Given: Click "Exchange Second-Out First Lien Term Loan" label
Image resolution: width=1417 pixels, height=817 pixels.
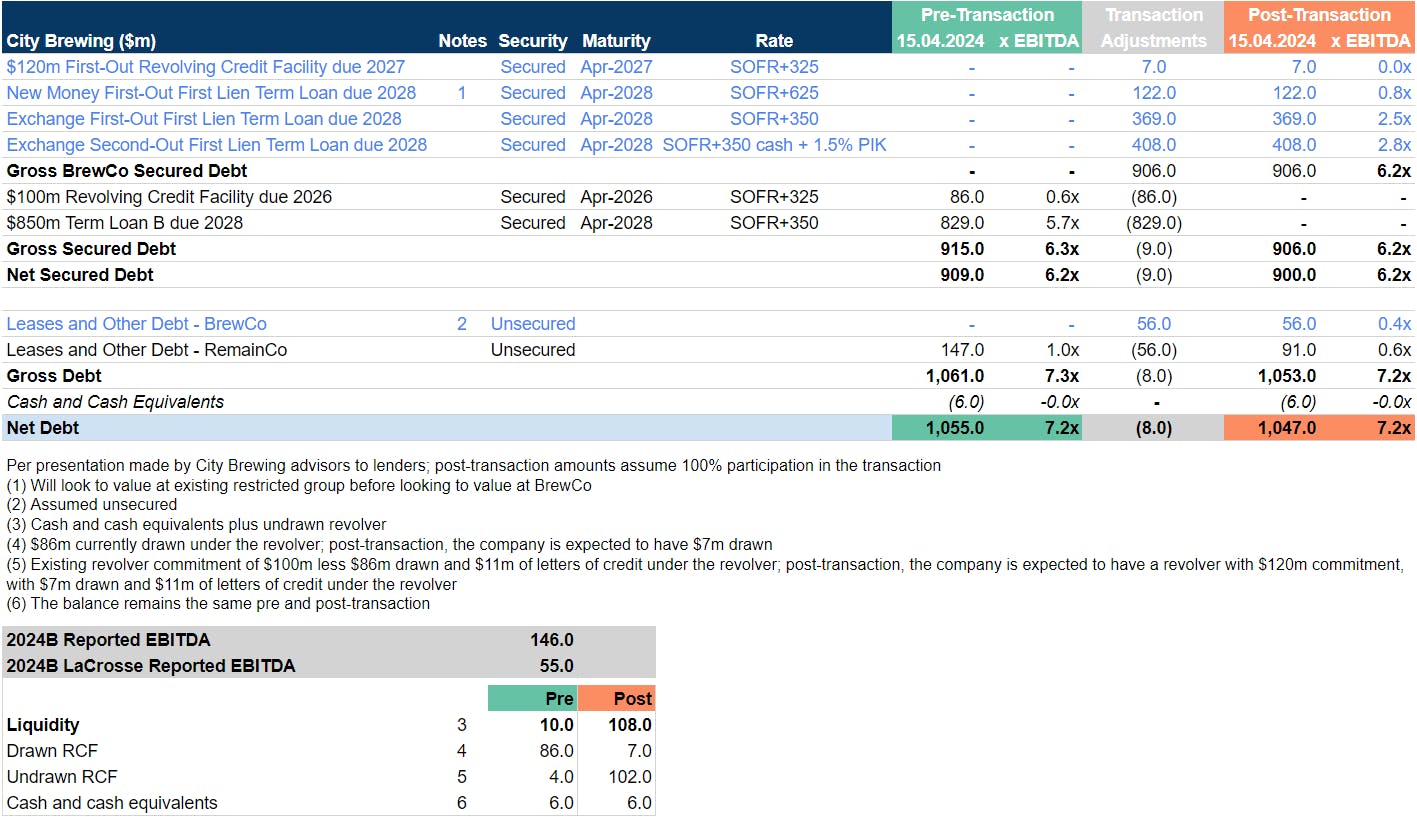Looking at the screenshot, I should (x=216, y=145).
